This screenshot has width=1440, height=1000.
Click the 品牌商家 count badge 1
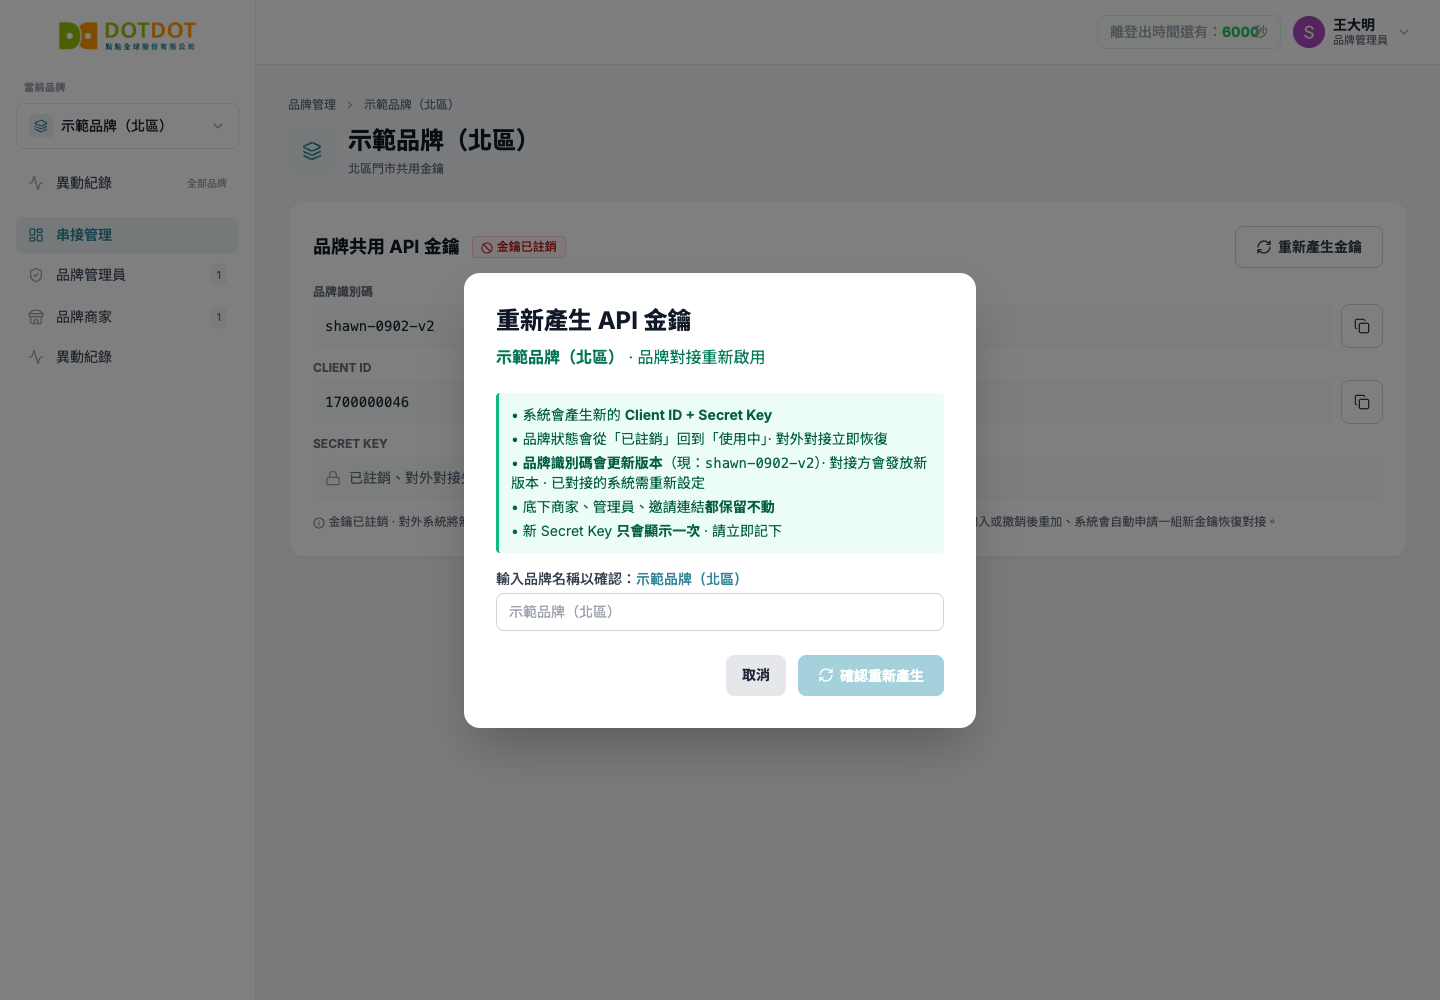click(219, 317)
